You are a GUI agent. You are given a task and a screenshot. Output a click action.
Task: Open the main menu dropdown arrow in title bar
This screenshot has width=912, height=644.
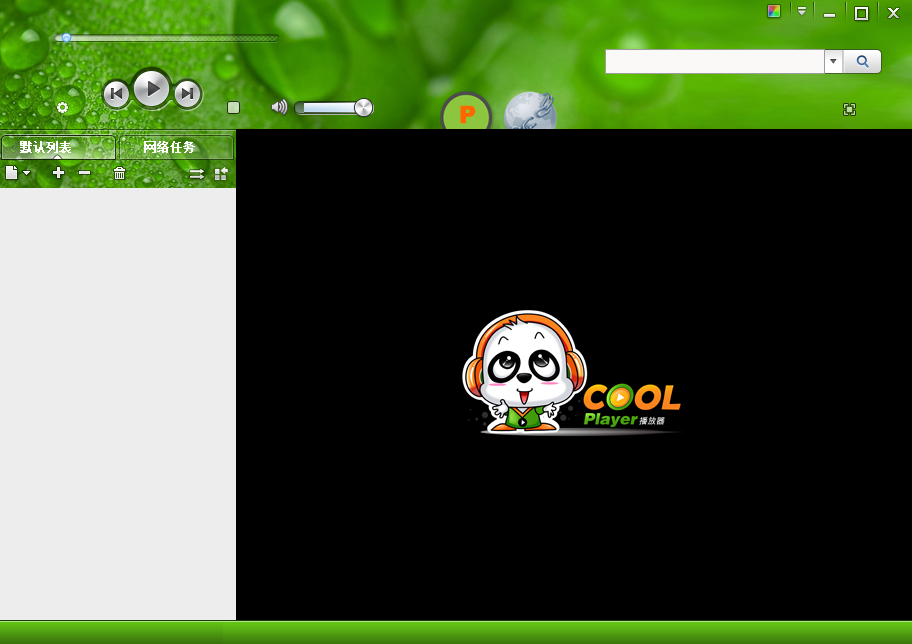click(x=801, y=11)
